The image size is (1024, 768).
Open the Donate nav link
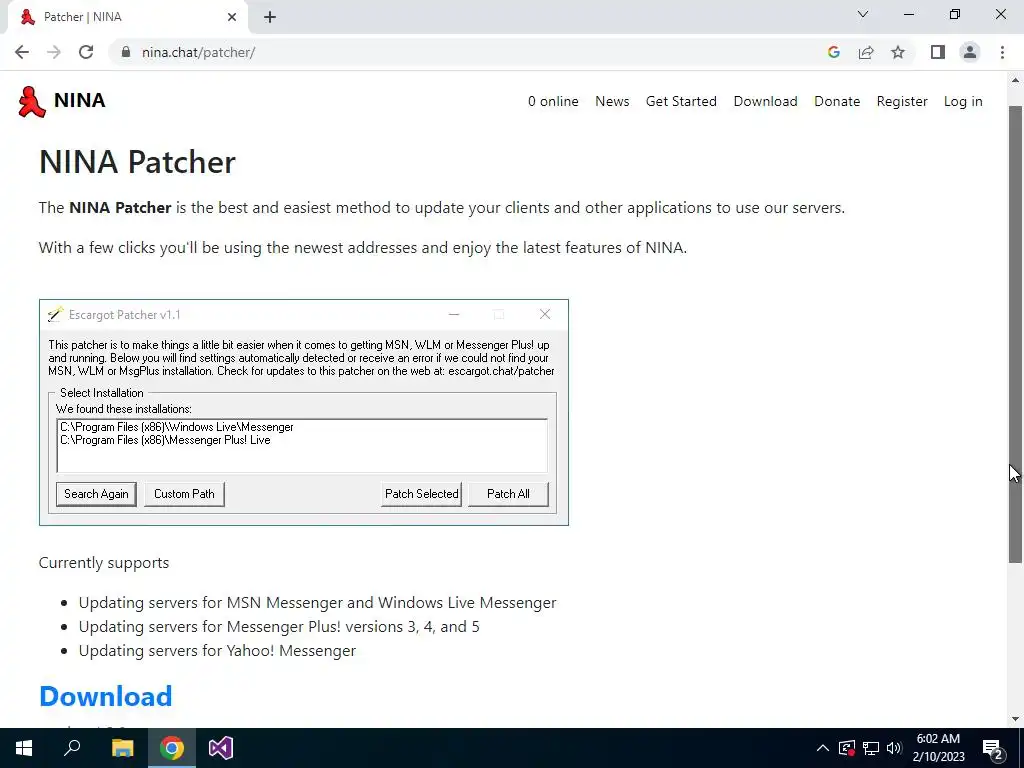[837, 101]
